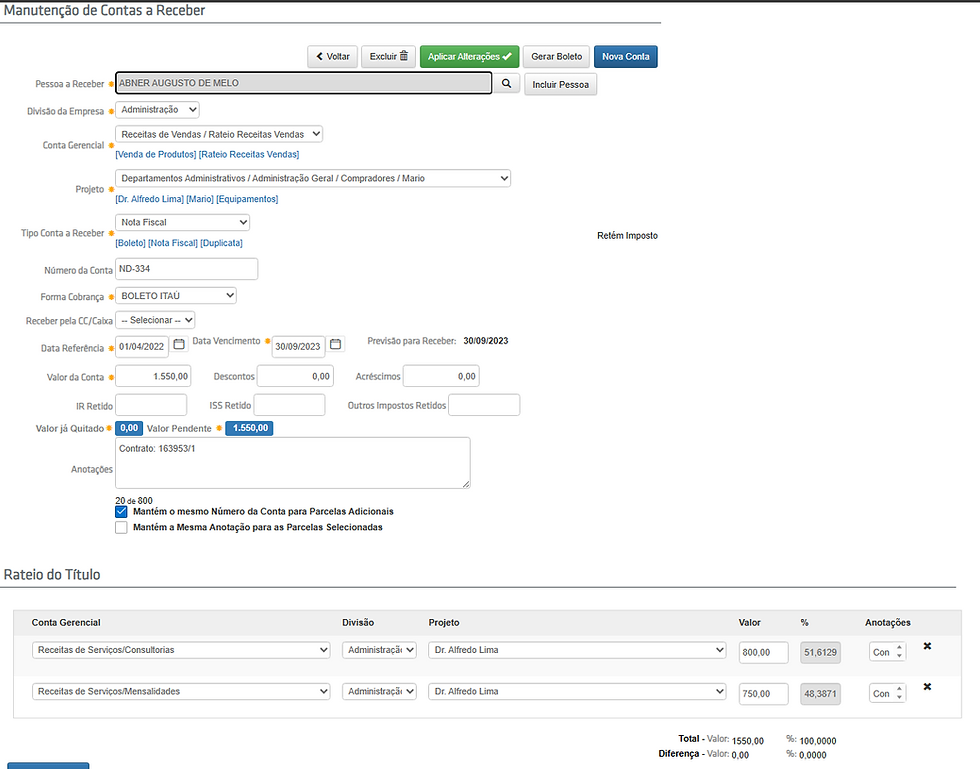This screenshot has width=980, height=769.
Task: Open Forma Cobrança dropdown
Action: point(176,296)
